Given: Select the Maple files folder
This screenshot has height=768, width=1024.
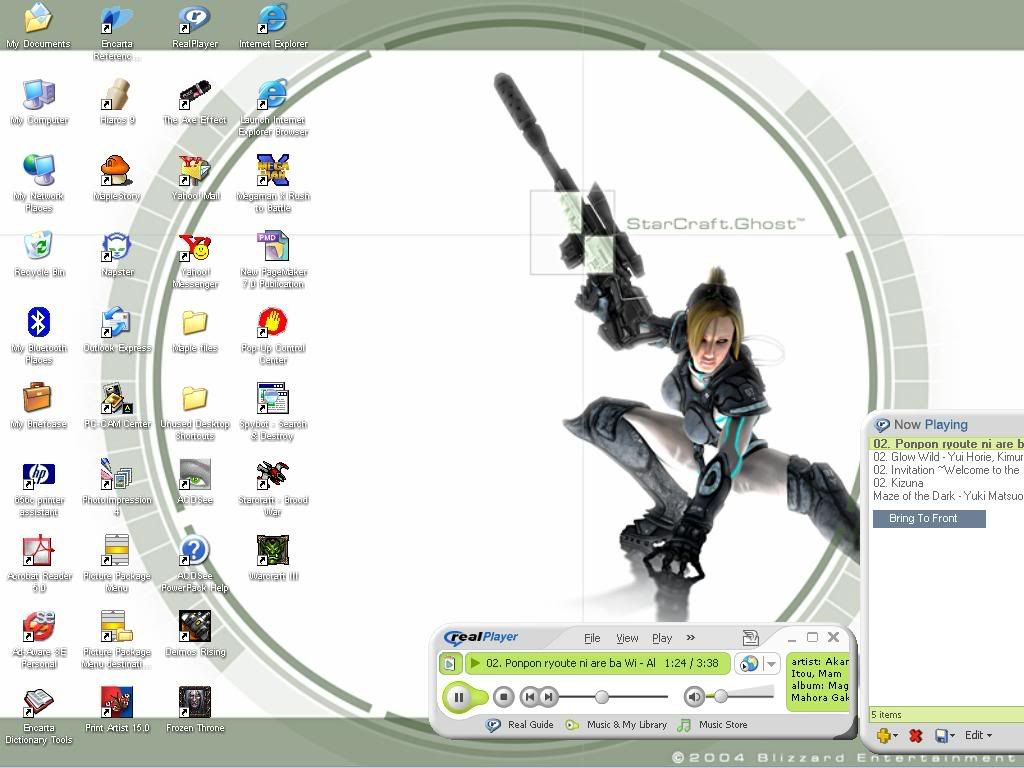Looking at the screenshot, I should coord(195,330).
